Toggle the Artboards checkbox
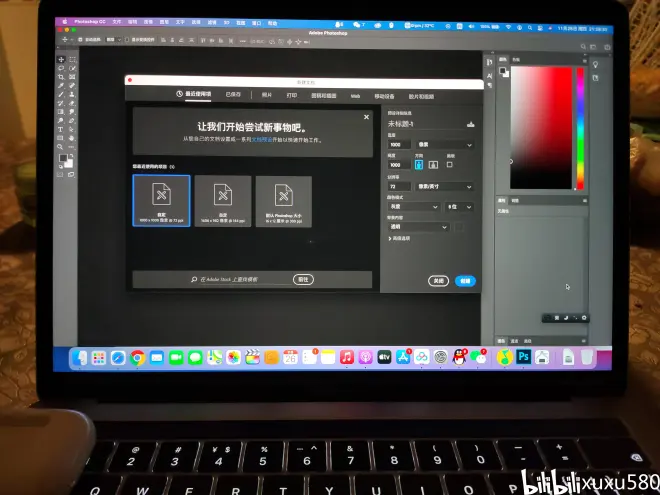 click(x=450, y=165)
